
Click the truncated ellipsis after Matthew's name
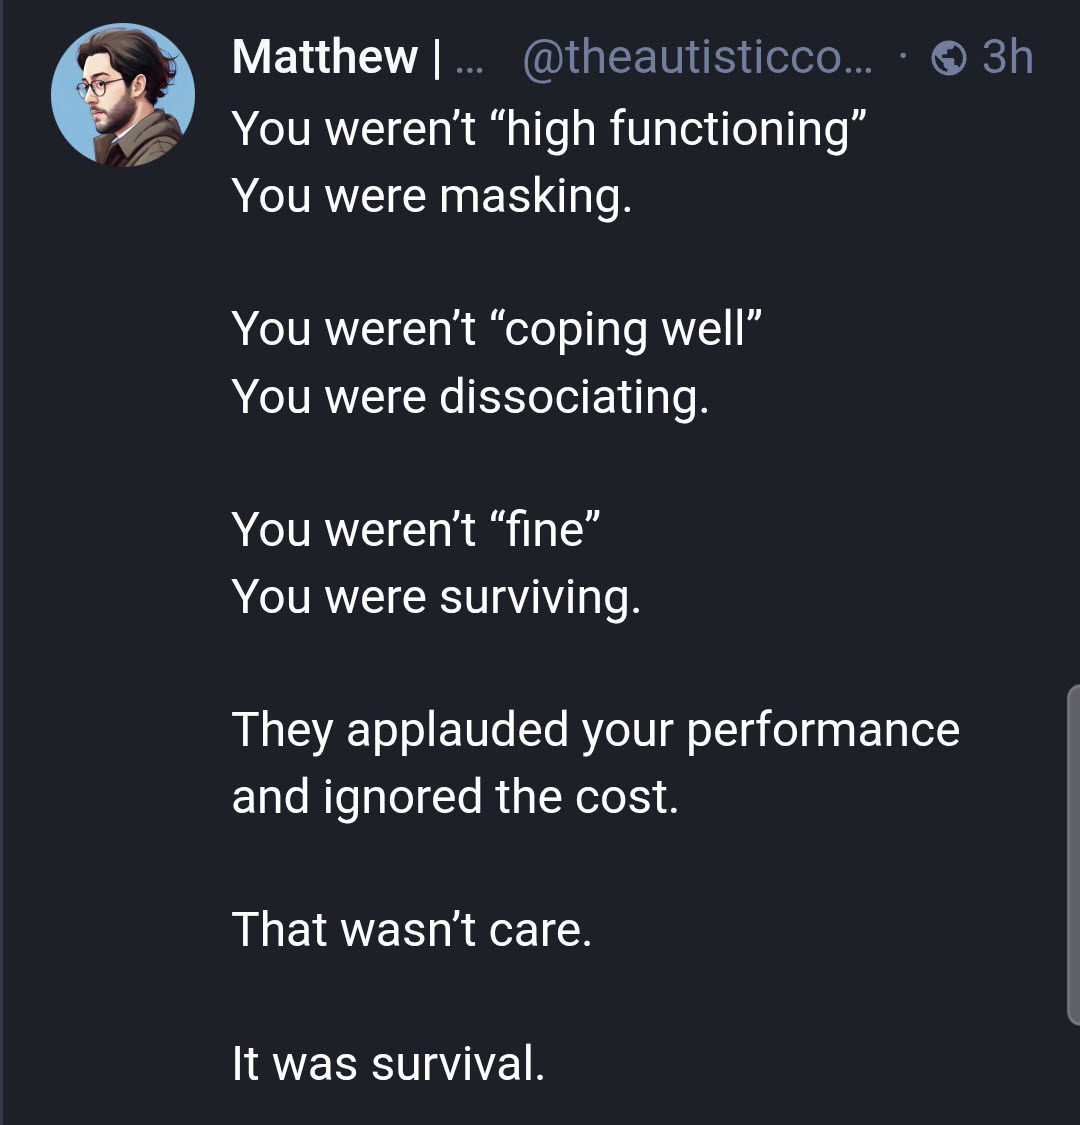468,60
